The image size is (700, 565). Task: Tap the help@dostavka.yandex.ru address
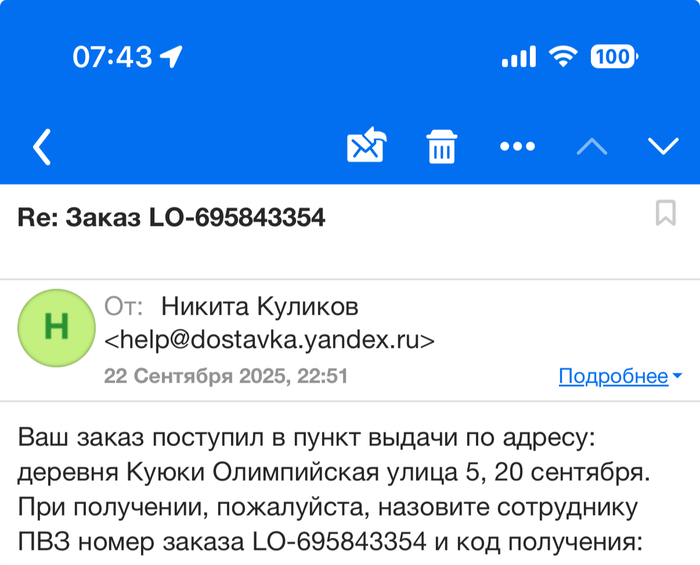click(270, 340)
